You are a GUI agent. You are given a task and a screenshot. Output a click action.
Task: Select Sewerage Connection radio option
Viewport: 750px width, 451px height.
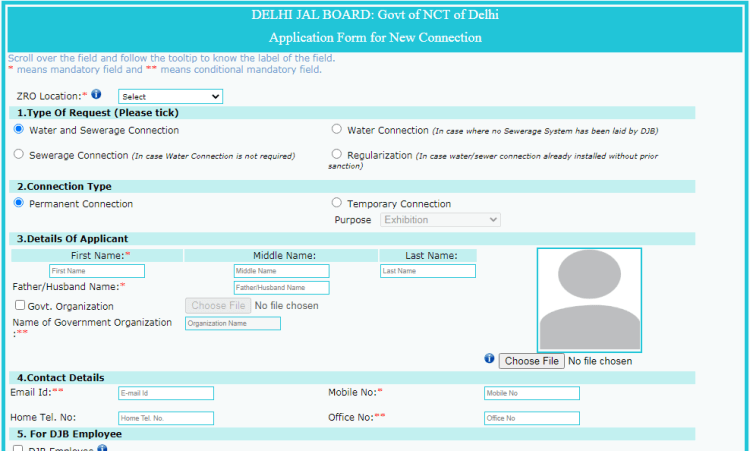point(19,154)
